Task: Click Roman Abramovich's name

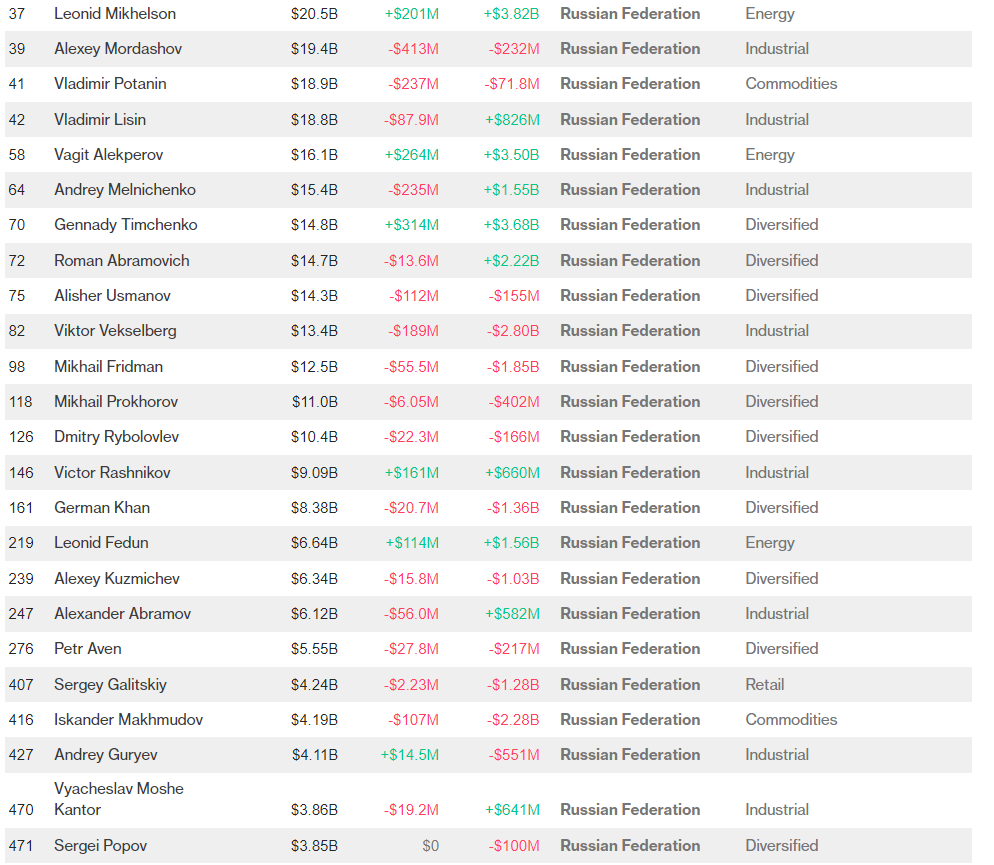Action: click(121, 261)
